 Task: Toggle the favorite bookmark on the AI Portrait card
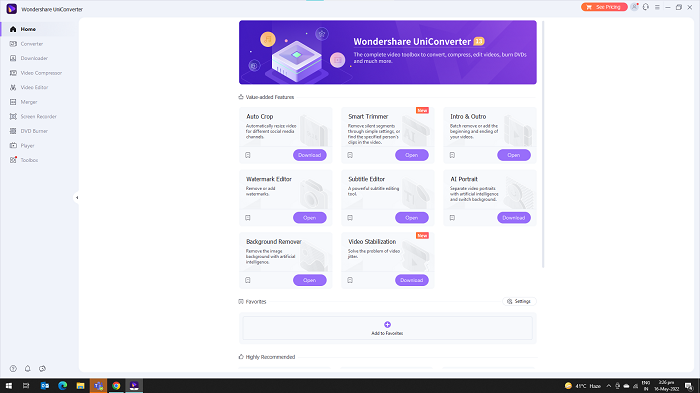(x=452, y=218)
